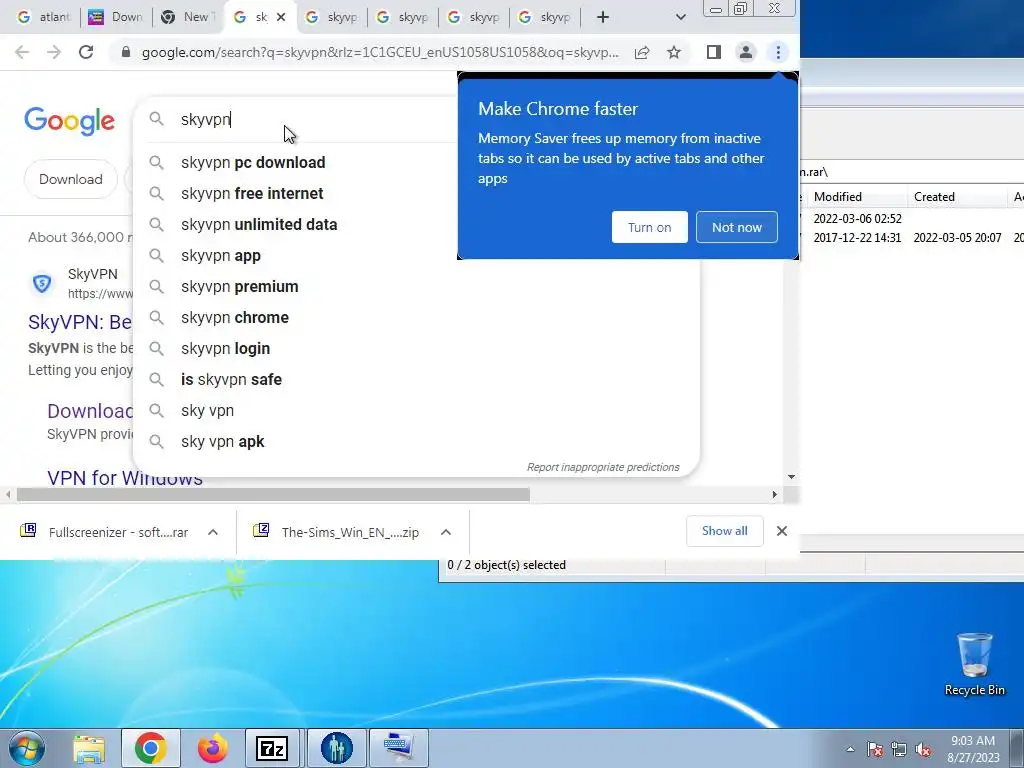Viewport: 1024px width, 768px height.
Task: Select 2022-03-06 02:52 row in 7-Zip
Action: 912,219
